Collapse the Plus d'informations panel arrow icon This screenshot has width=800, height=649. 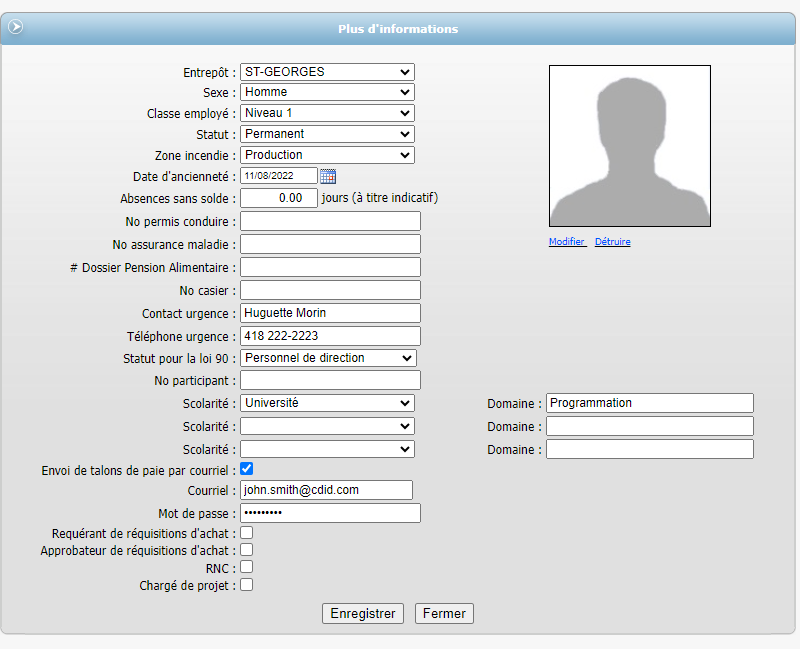16,26
